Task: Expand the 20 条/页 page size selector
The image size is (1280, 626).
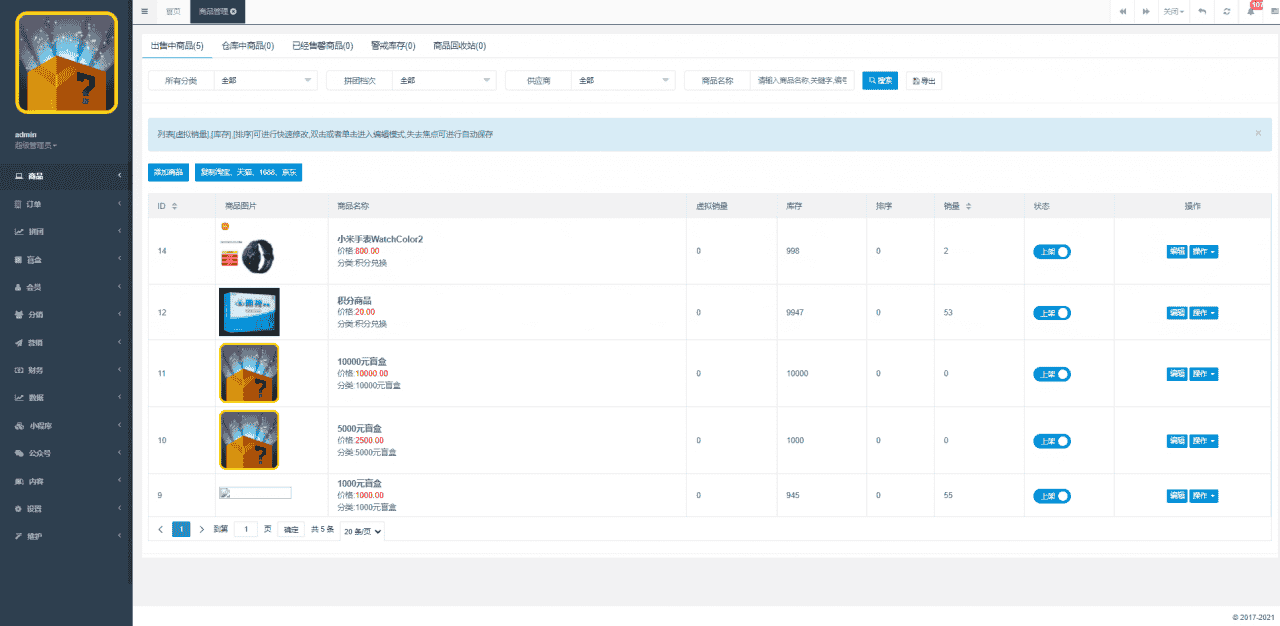Action: tap(362, 530)
